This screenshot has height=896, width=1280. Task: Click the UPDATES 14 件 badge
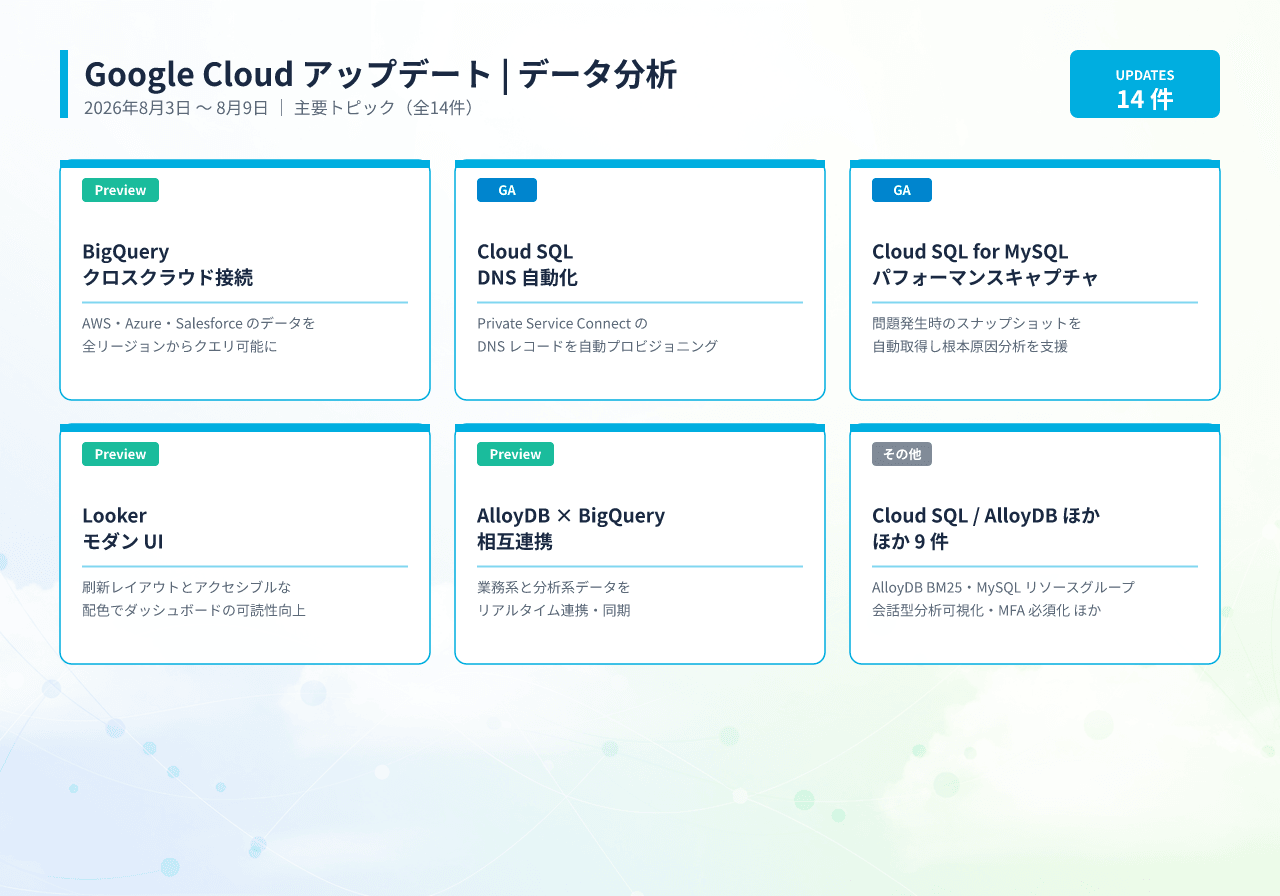click(x=1145, y=84)
